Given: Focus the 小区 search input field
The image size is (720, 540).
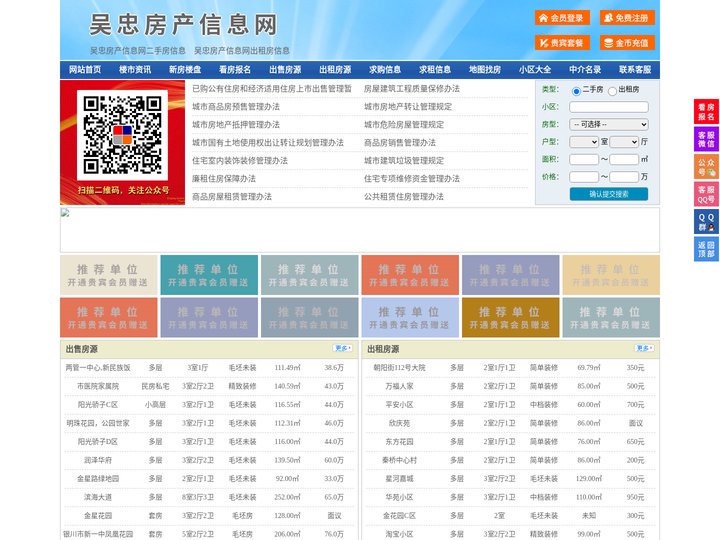Looking at the screenshot, I should point(609,107).
